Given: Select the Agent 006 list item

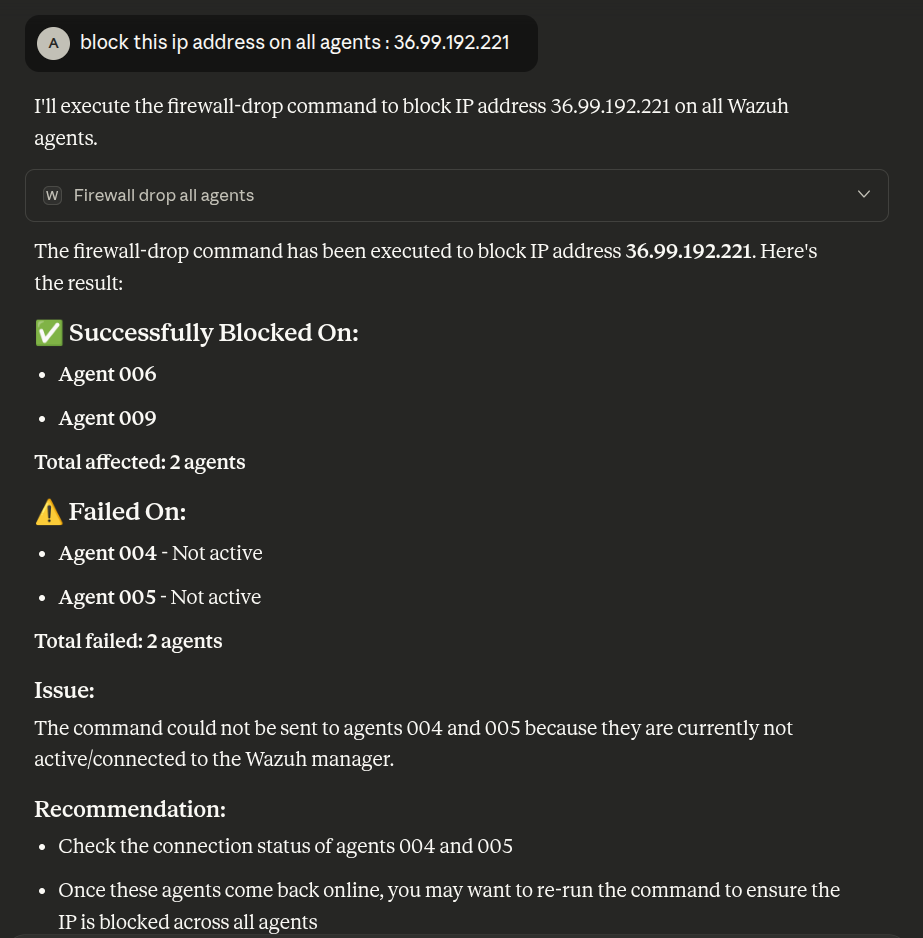Looking at the screenshot, I should (x=107, y=374).
